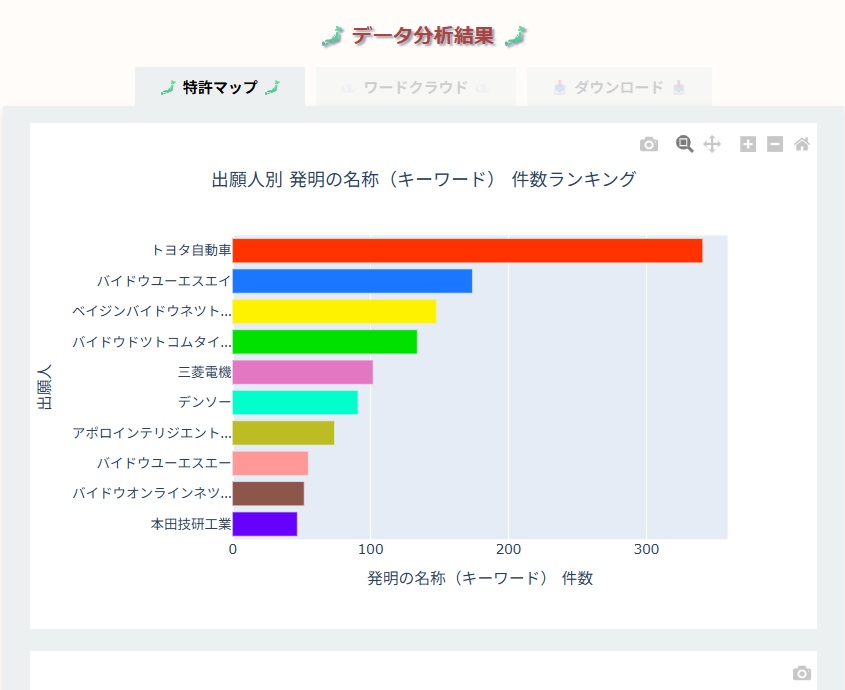The width and height of the screenshot is (845, 690).
Task: Click the chart title 出願人別 発明の名称
Action: (424, 180)
